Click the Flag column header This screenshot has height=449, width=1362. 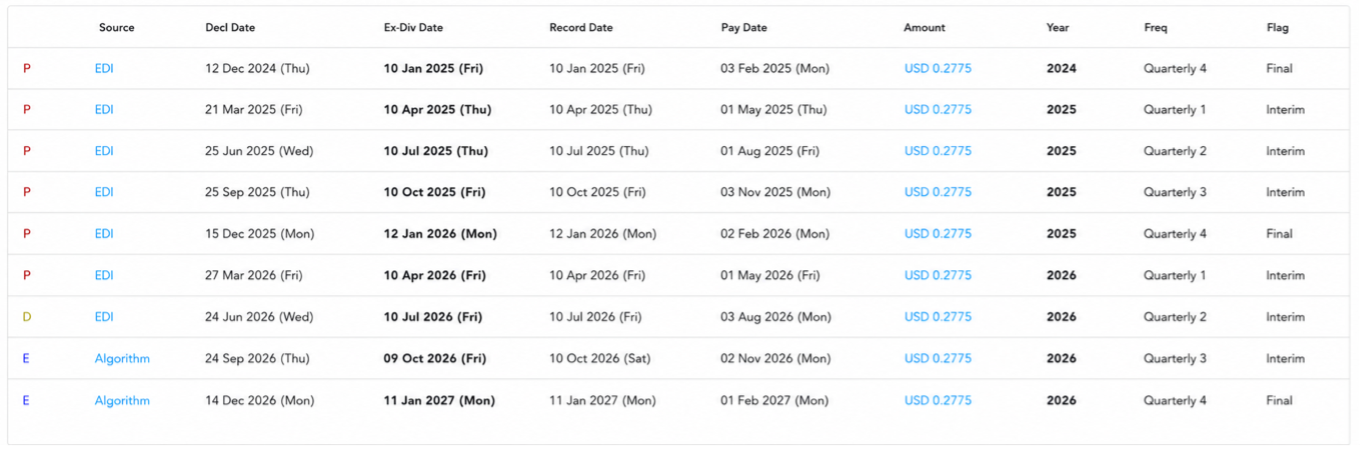click(x=1277, y=28)
